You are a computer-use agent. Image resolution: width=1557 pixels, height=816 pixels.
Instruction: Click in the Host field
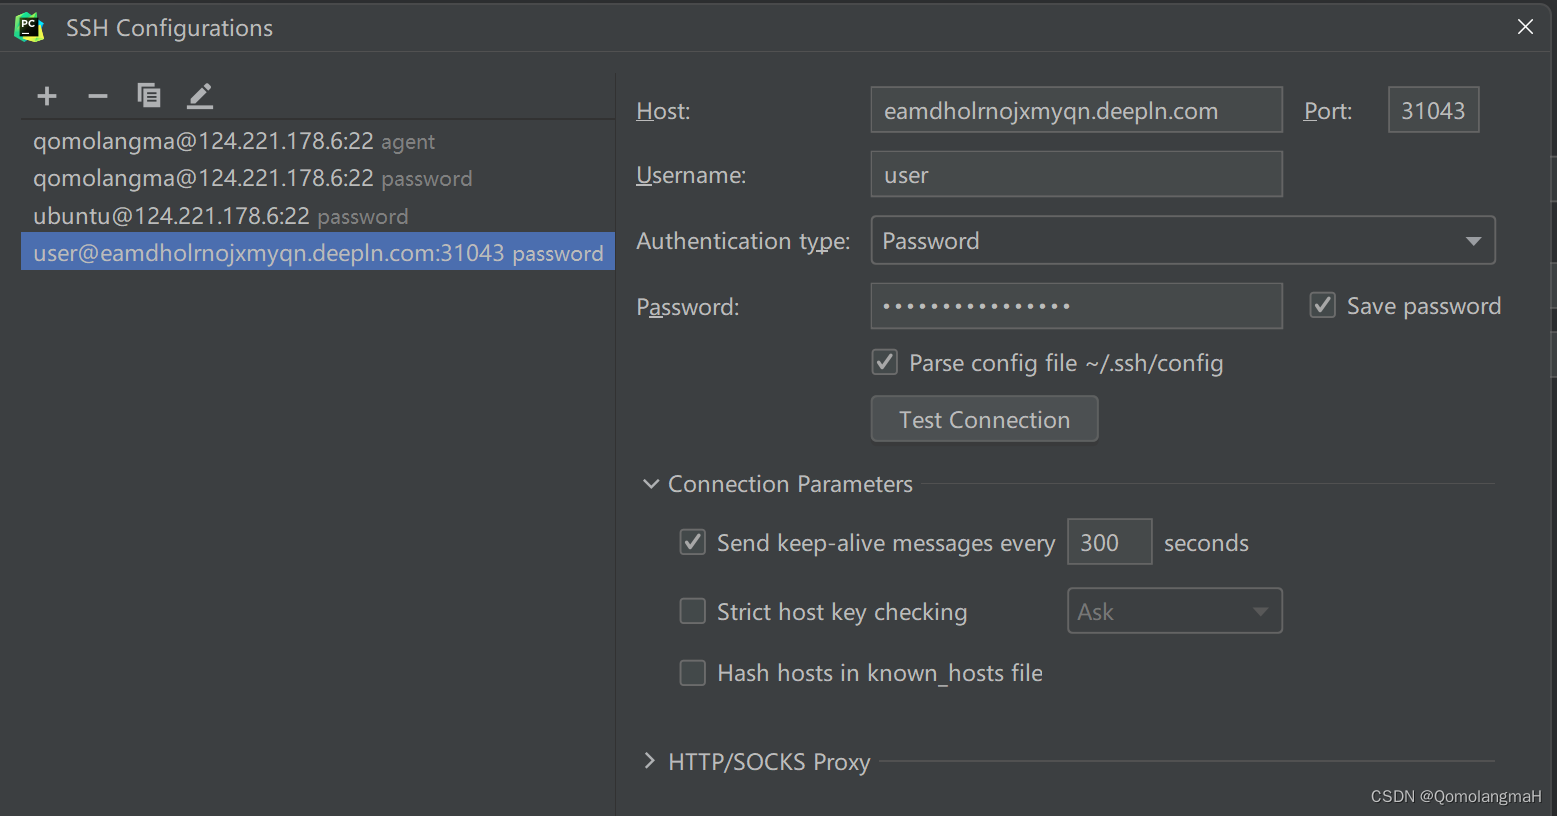click(x=1076, y=110)
